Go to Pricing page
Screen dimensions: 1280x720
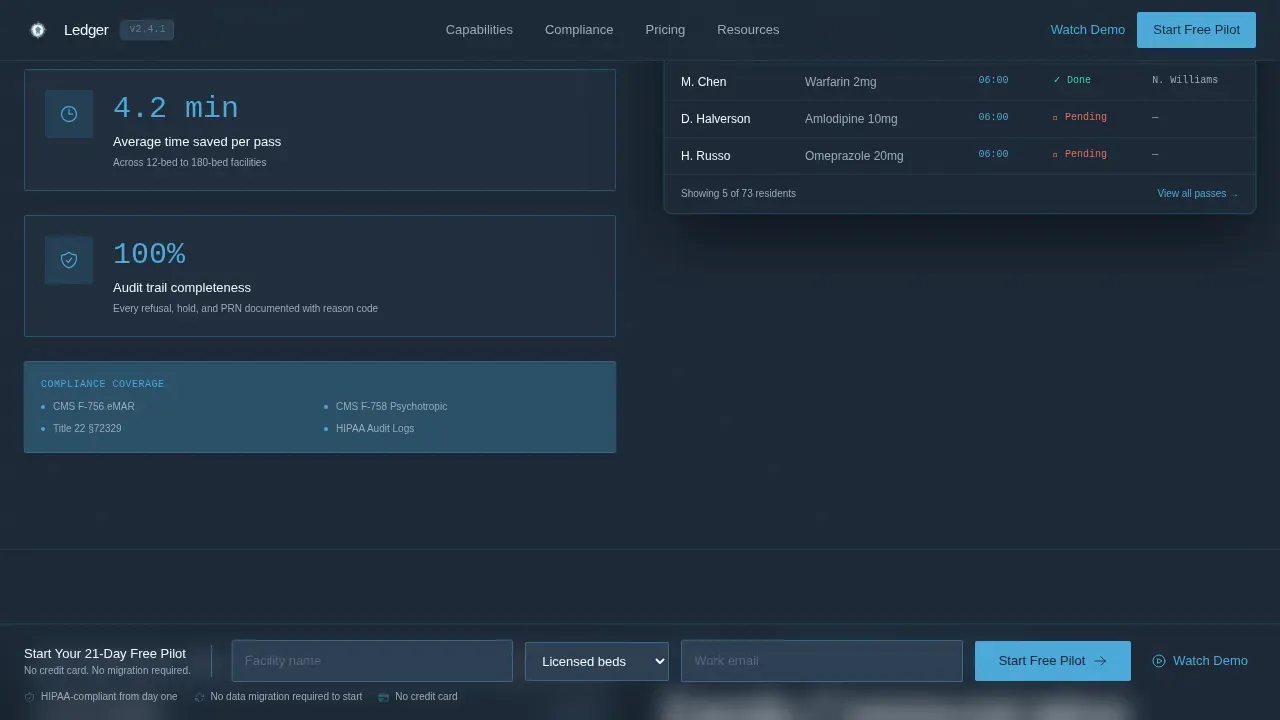coord(665,30)
